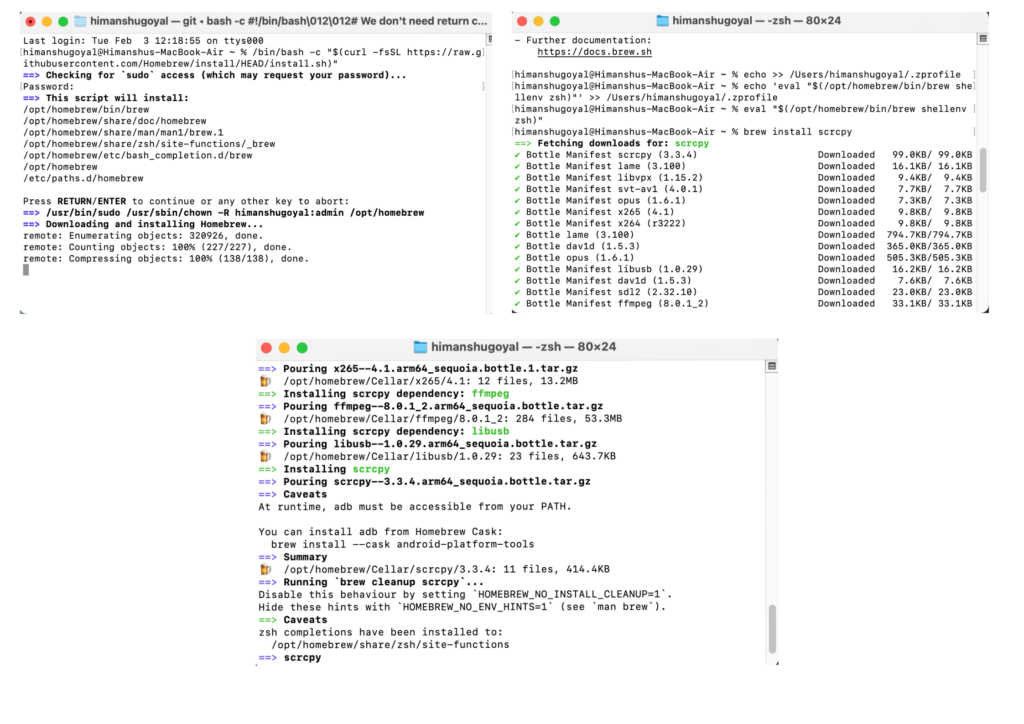Click the green 'ffmpeg' dependency name
The width and height of the screenshot is (1024, 724).
click(x=491, y=394)
